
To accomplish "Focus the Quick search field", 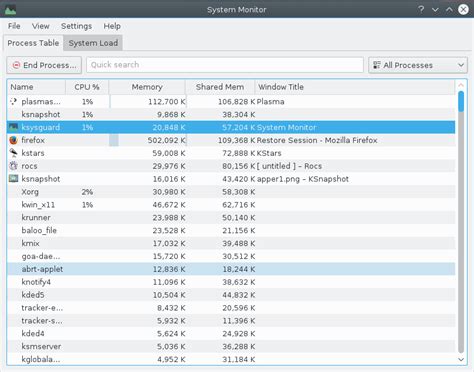I will coord(225,65).
